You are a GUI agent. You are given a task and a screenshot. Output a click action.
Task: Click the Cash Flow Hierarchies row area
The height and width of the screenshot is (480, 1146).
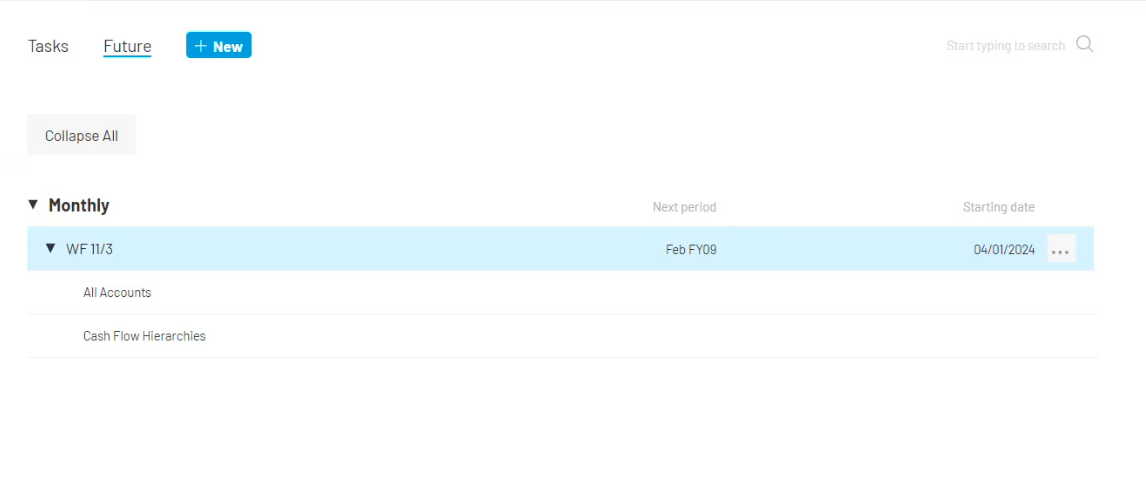click(561, 336)
